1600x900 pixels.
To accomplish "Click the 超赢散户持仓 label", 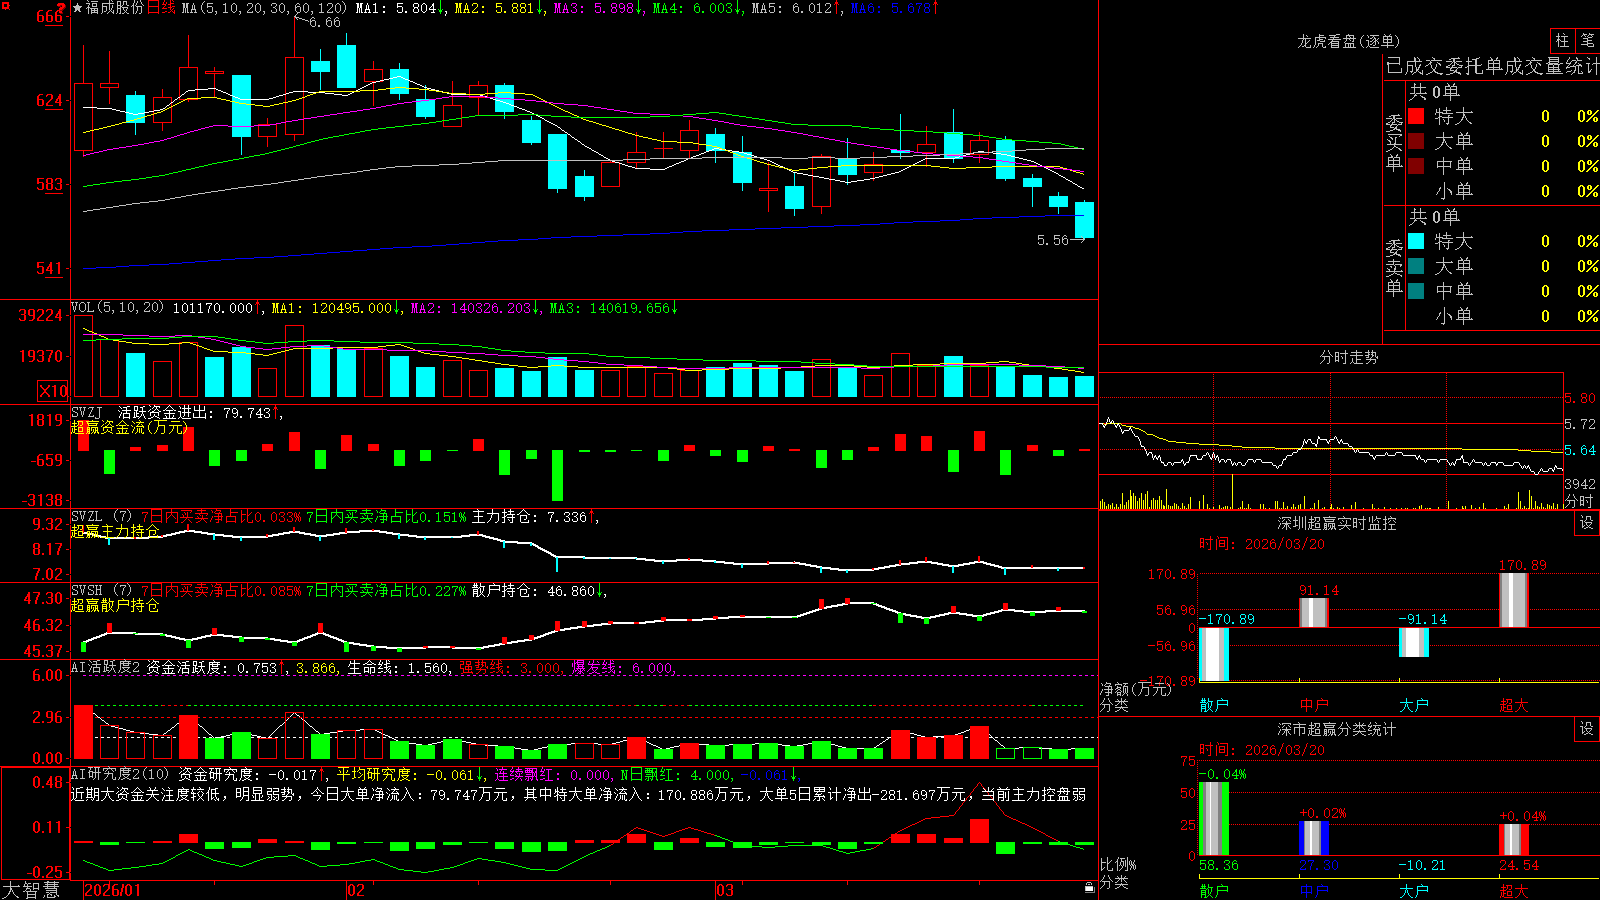I will pyautogui.click(x=115, y=605).
